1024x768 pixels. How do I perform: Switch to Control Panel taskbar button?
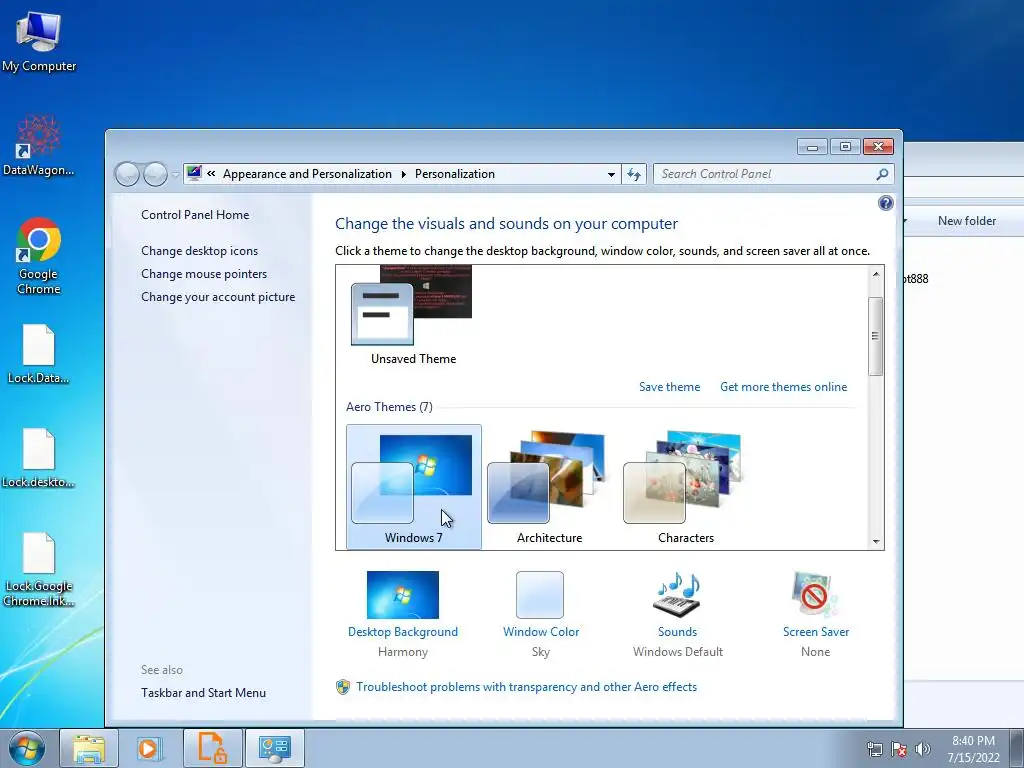click(274, 748)
